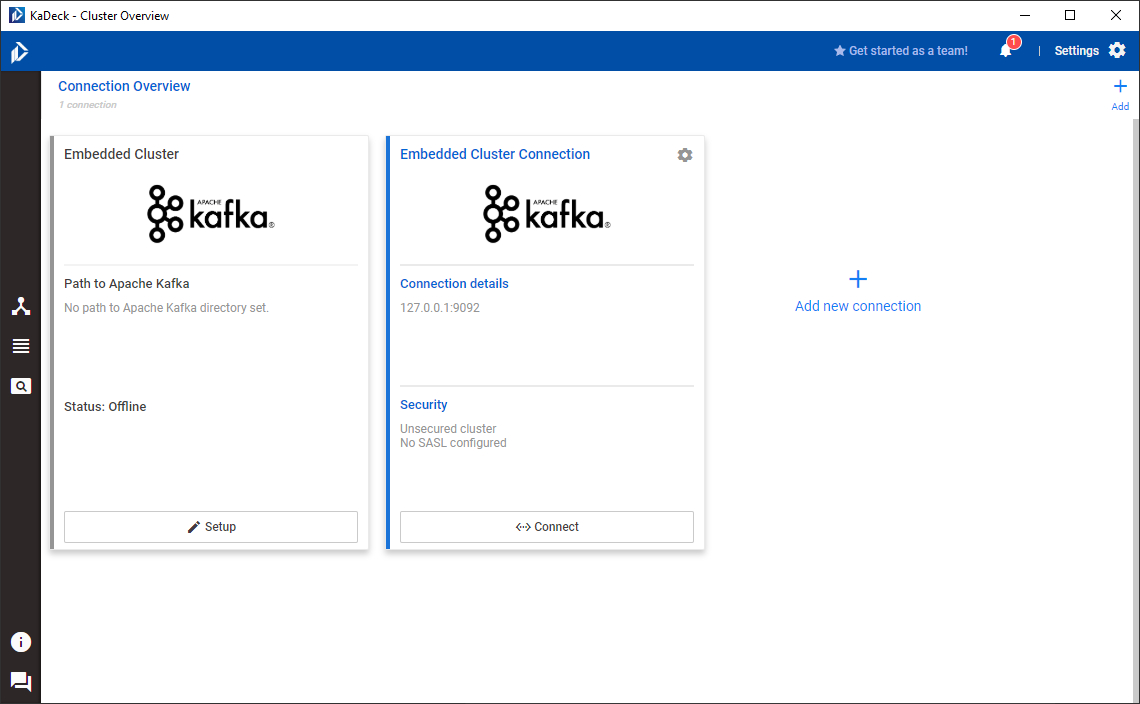This screenshot has height=704, width=1140.
Task: Click the Kafka logo in Embedded Cluster card
Action: pyautogui.click(x=211, y=214)
